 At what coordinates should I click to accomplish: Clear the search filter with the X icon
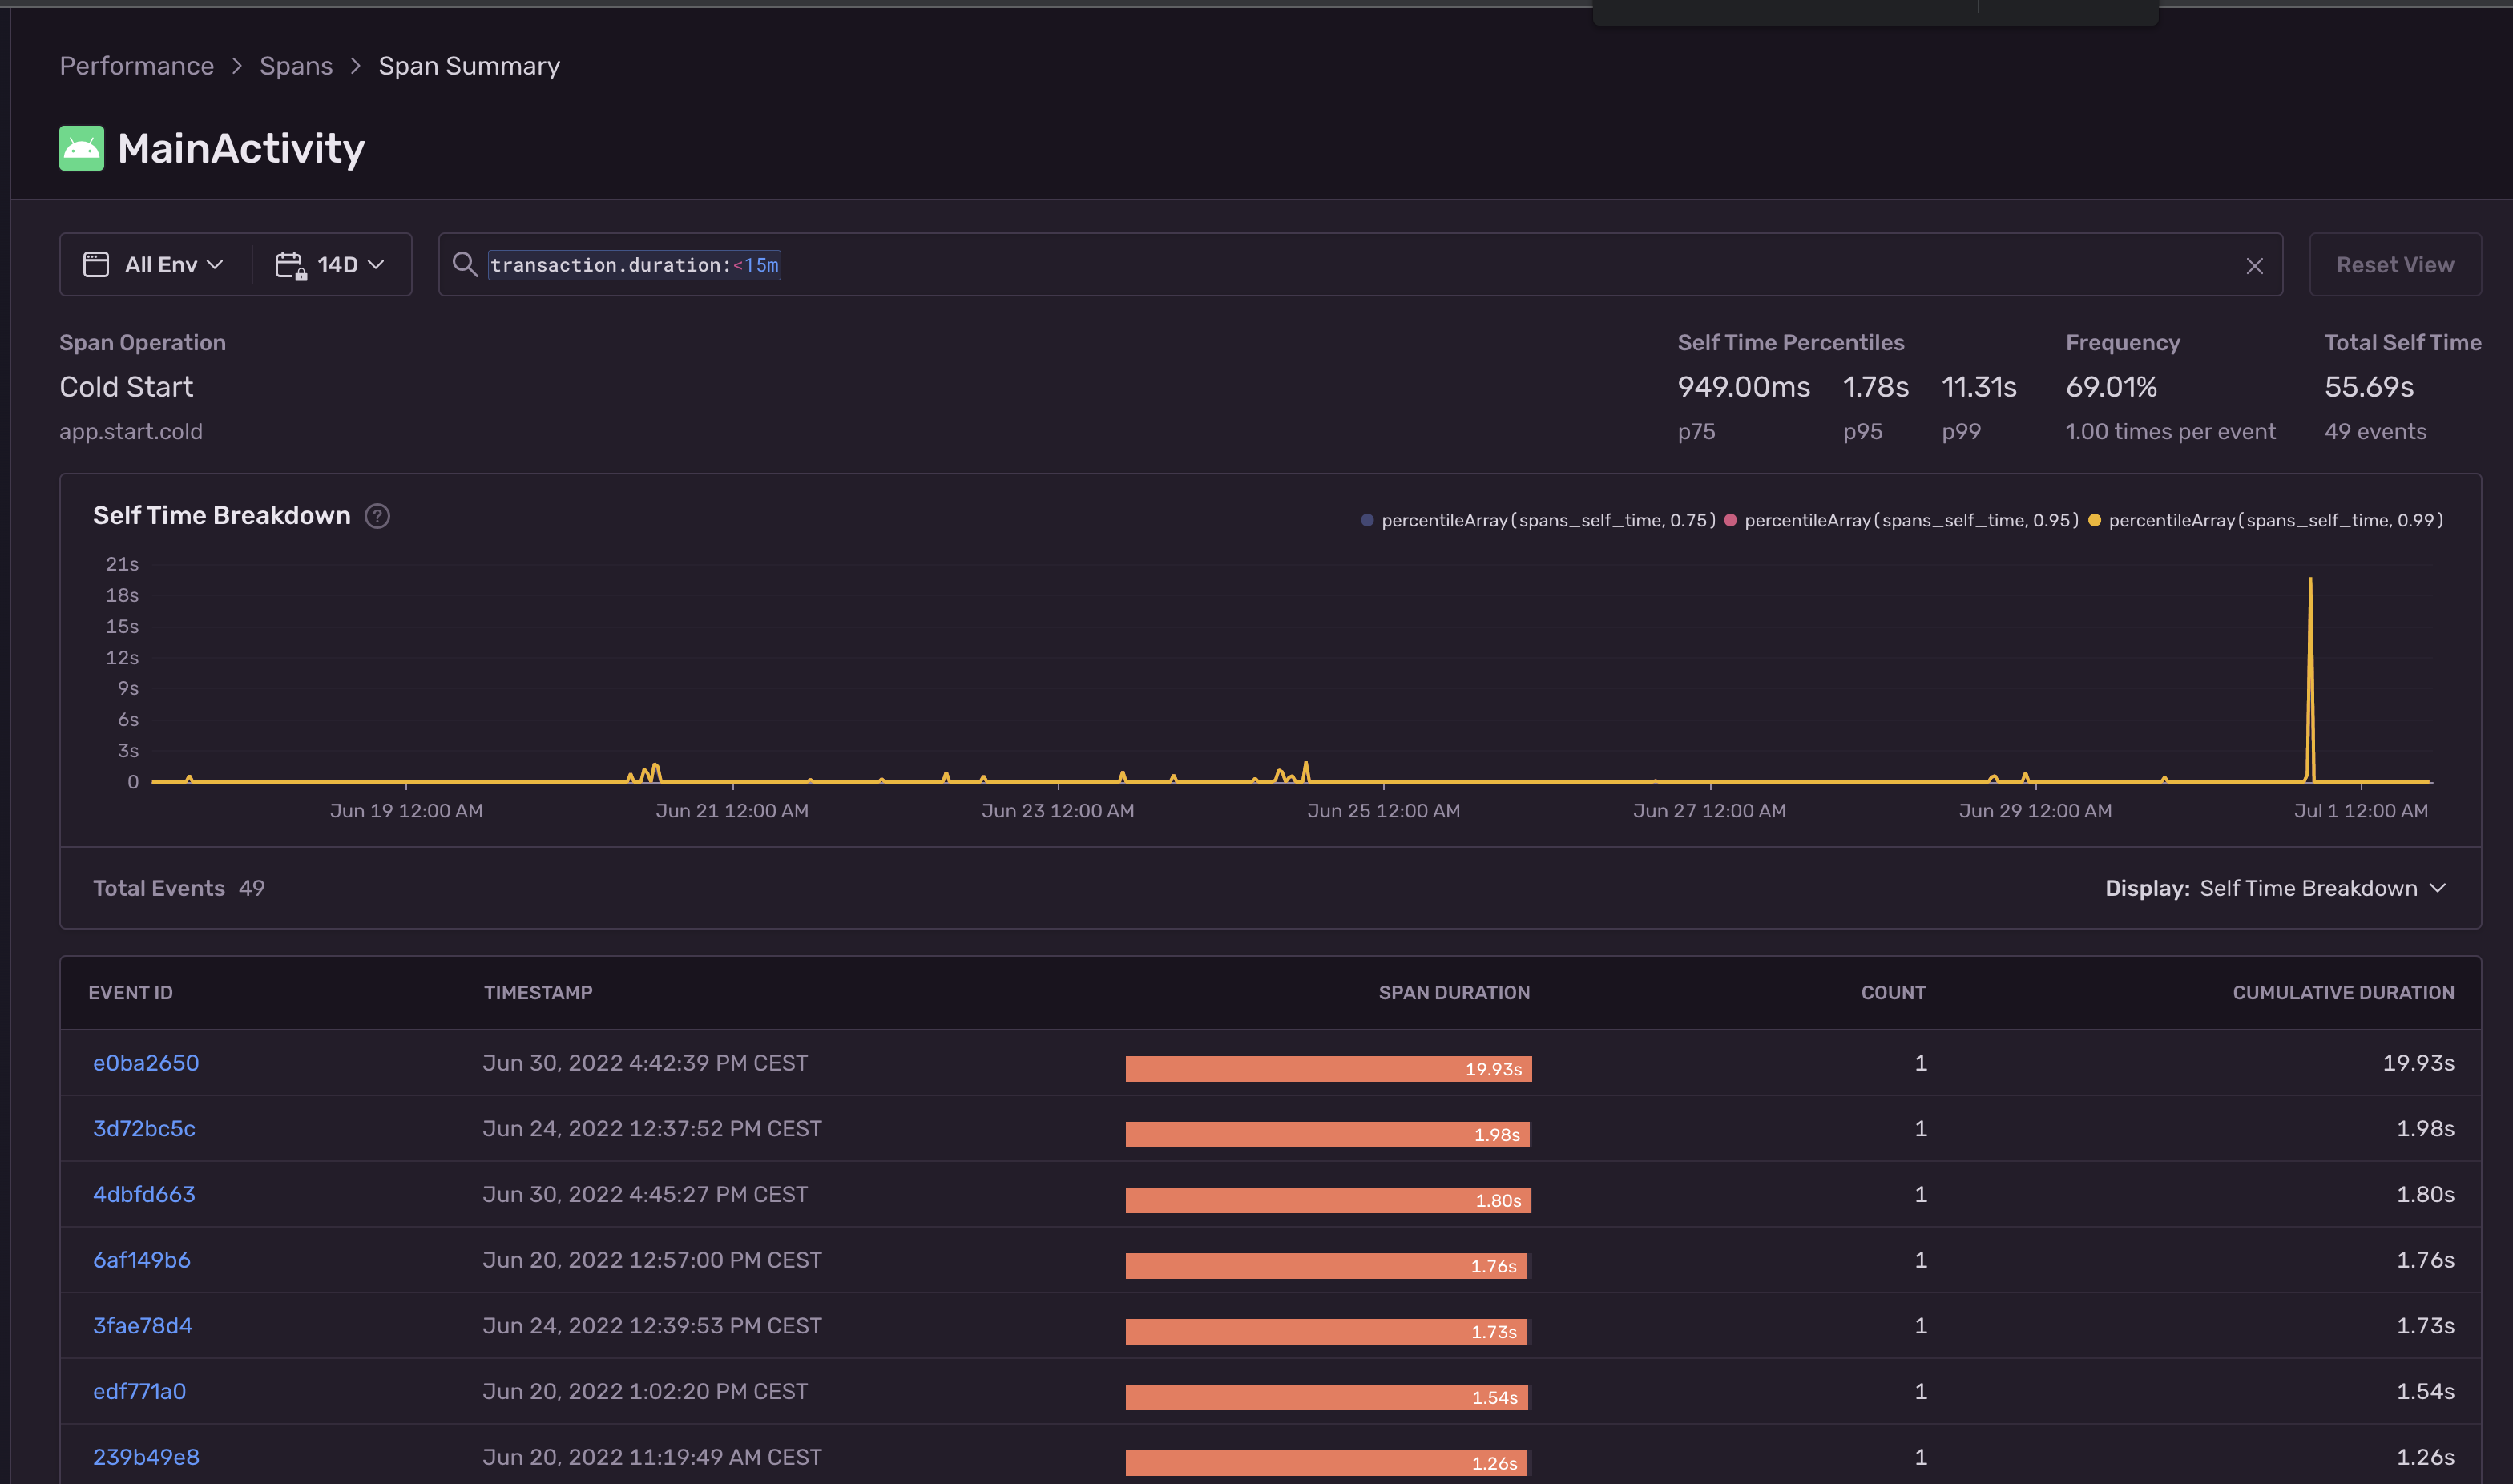click(x=2255, y=265)
